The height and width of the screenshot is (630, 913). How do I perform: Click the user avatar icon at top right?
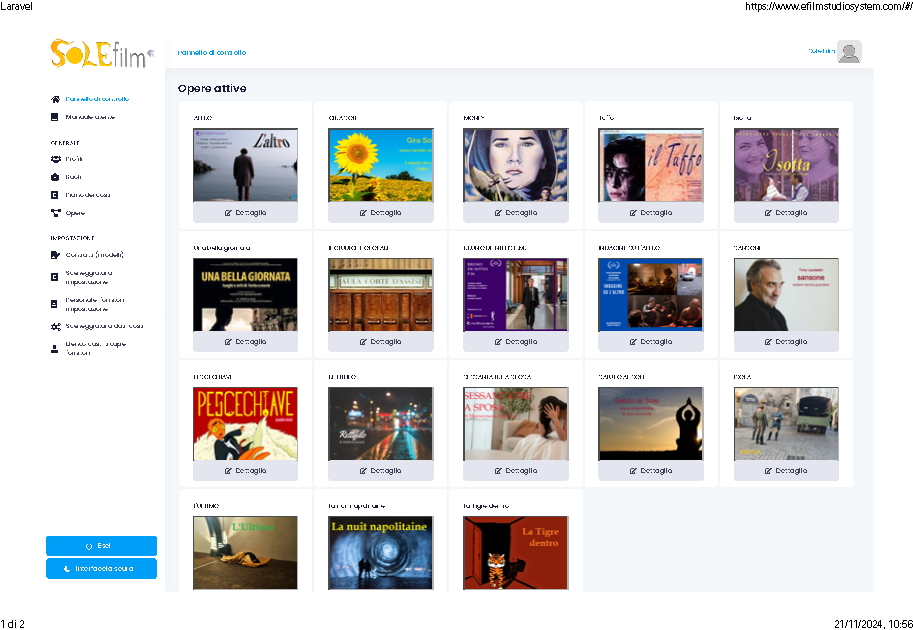pos(849,52)
